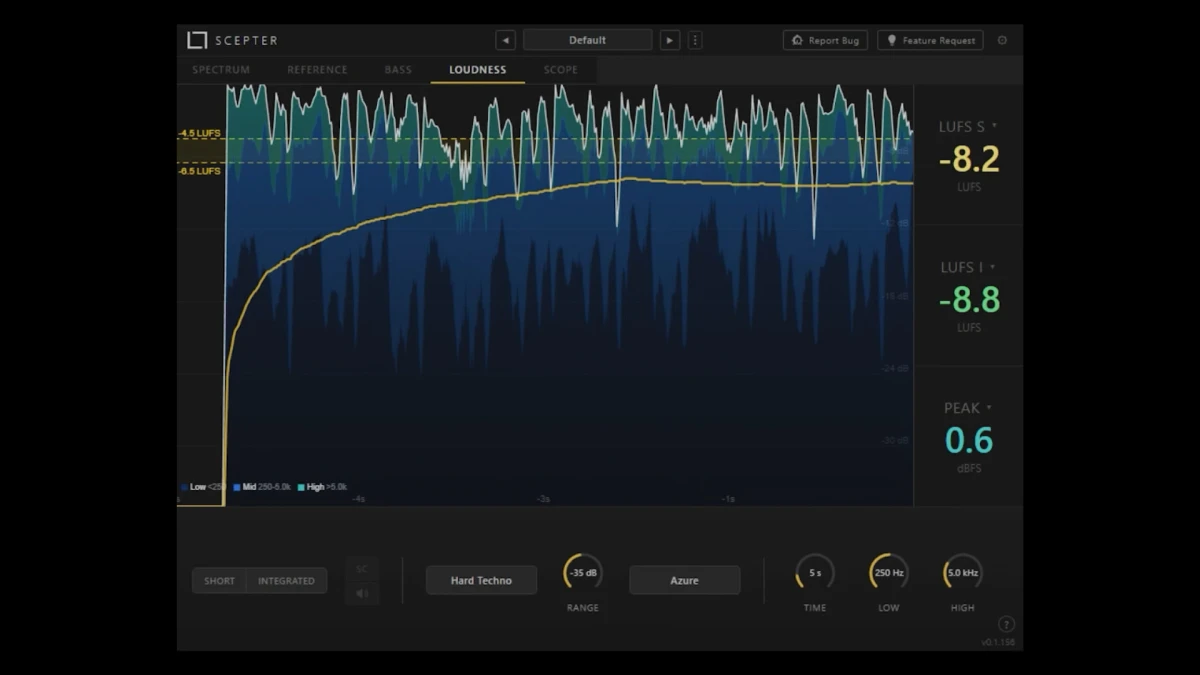
Task: Select the INTEGRATED loudness mode
Action: click(x=286, y=581)
